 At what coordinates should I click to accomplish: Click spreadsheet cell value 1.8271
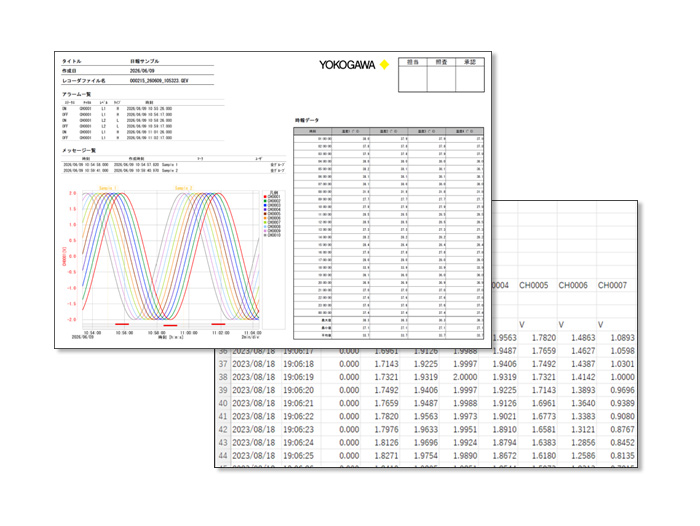(386, 456)
